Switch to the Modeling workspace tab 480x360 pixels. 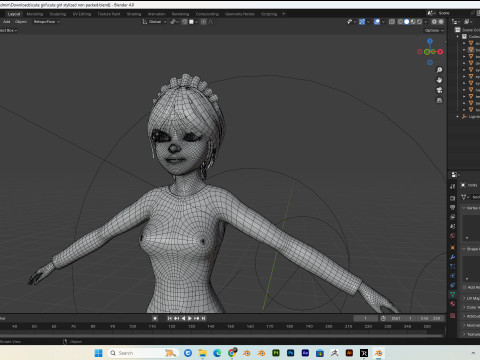pos(35,14)
